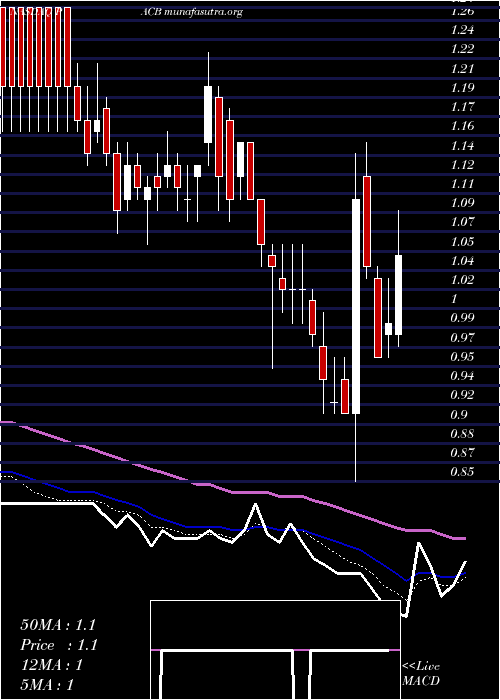Click the 1.22 price axis label
Screen dimensions: 500x700
click(x=462, y=49)
